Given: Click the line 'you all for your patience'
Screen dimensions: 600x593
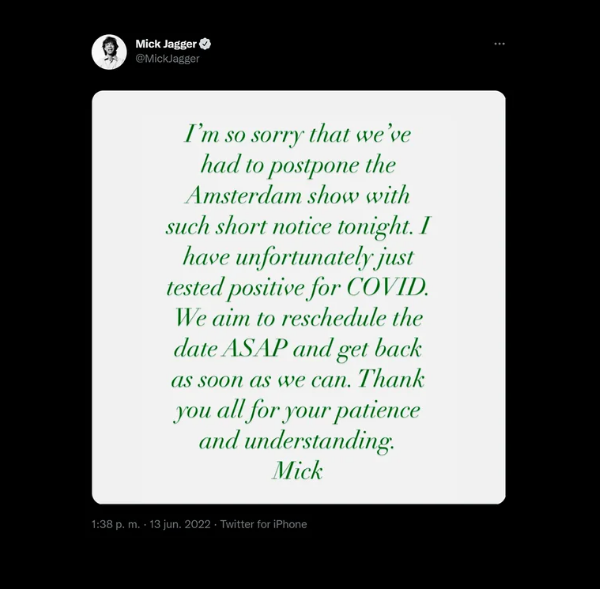Looking at the screenshot, I should click(297, 411).
